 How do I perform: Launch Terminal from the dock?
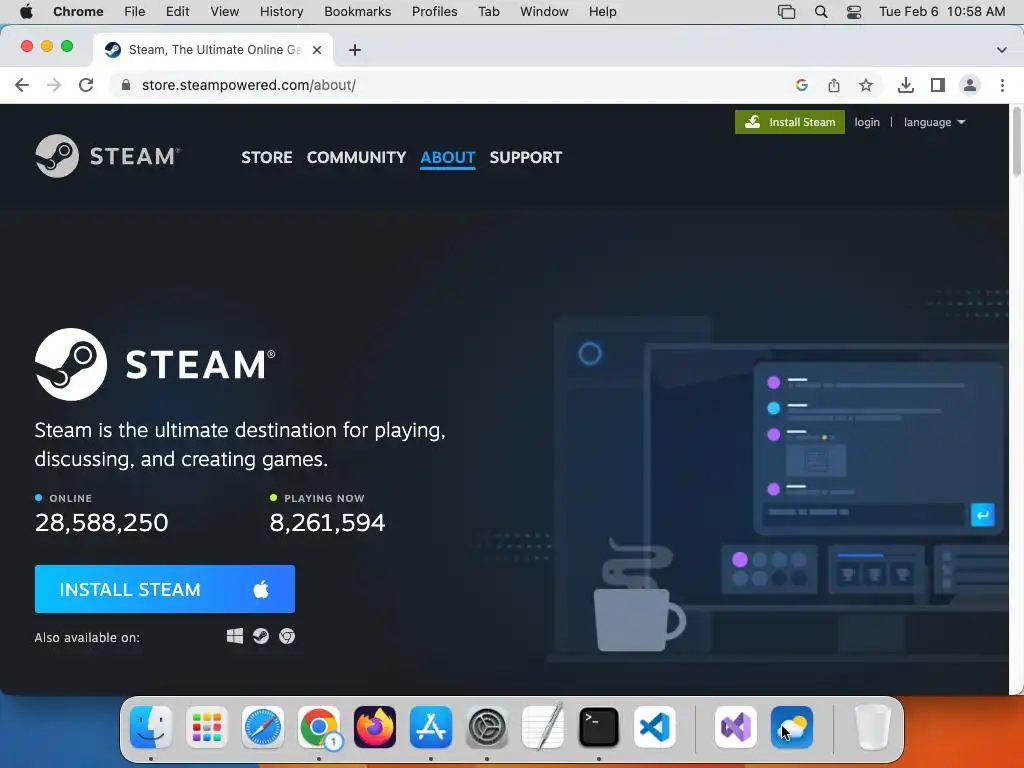pyautogui.click(x=599, y=727)
